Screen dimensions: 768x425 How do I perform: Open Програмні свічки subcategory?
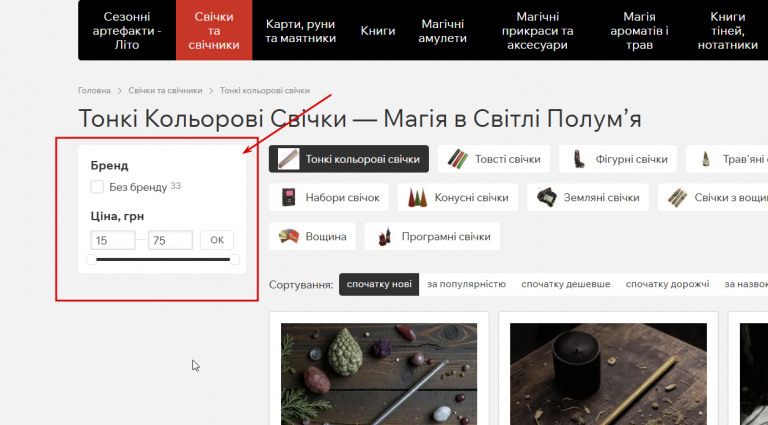432,236
